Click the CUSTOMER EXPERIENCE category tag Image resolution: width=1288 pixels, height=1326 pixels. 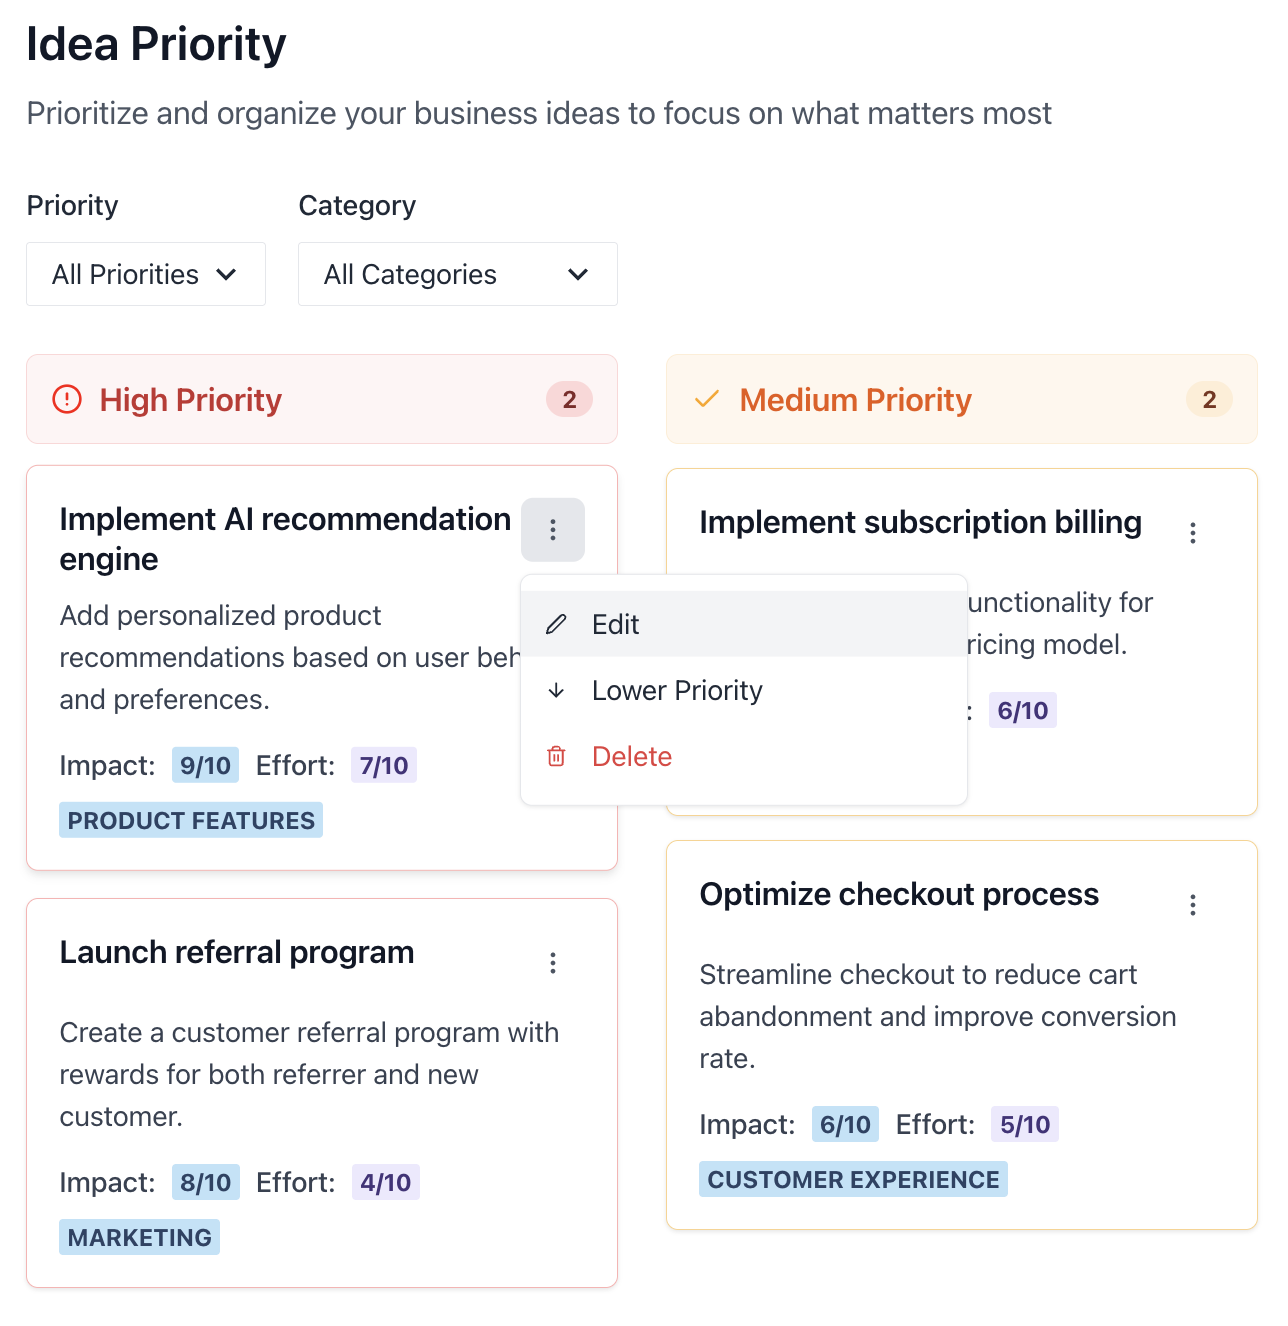pyautogui.click(x=853, y=1179)
